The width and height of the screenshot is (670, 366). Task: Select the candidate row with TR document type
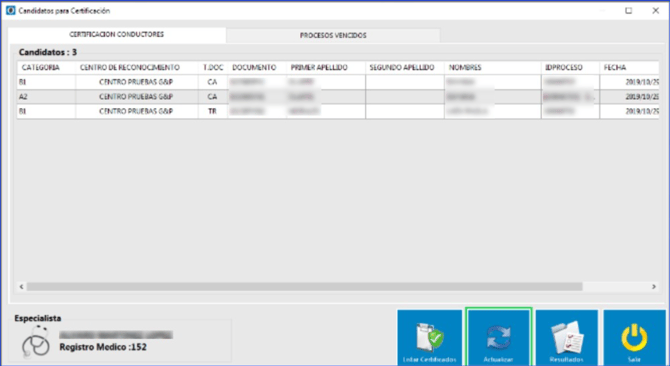338,111
